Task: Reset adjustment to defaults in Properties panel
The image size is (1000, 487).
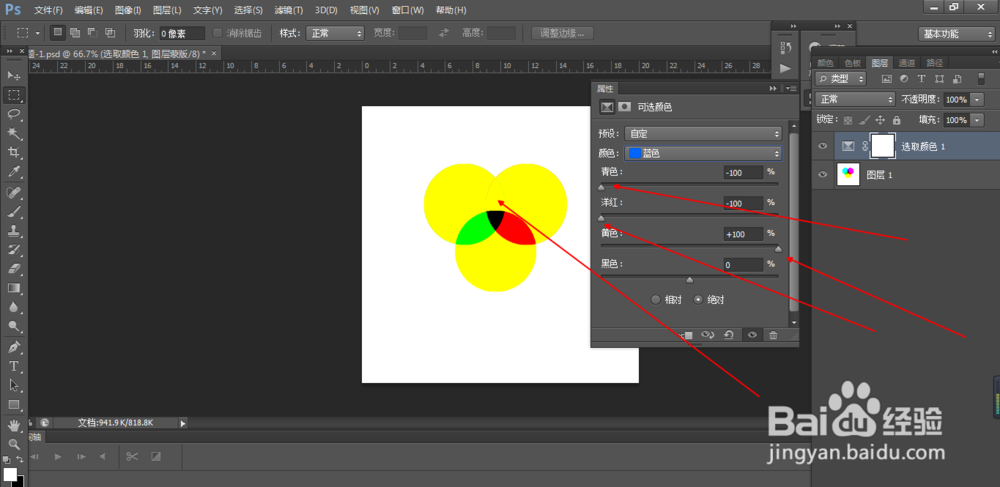Action: coord(728,335)
